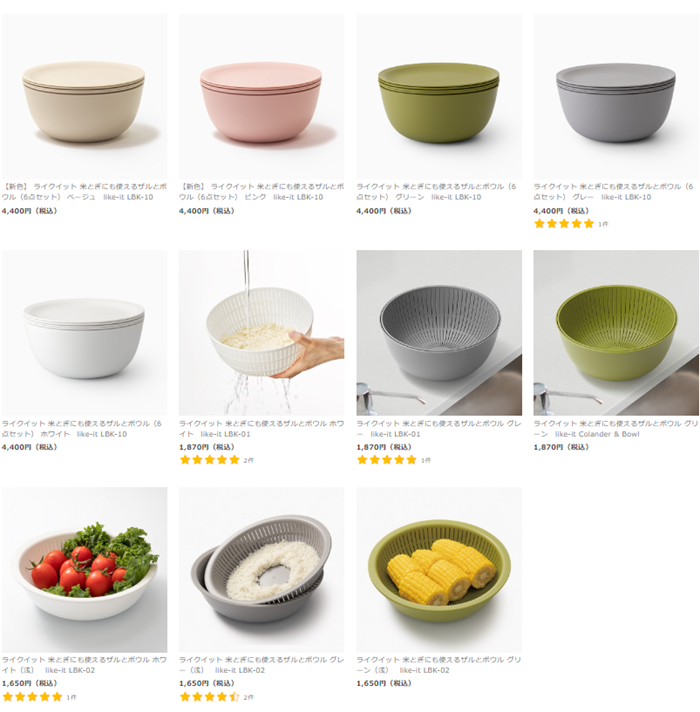Click the 4.5-star rating of gray shallow colander

click(x=210, y=696)
